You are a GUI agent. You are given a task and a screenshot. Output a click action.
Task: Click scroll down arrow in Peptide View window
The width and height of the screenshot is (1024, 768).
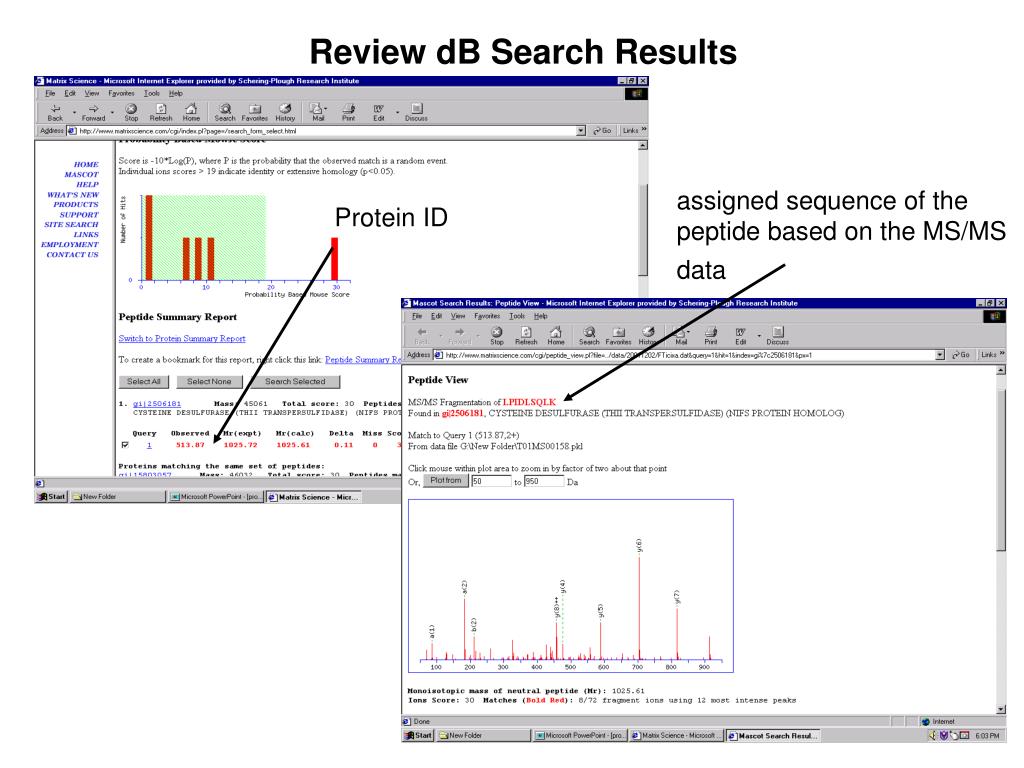coord(1001,710)
